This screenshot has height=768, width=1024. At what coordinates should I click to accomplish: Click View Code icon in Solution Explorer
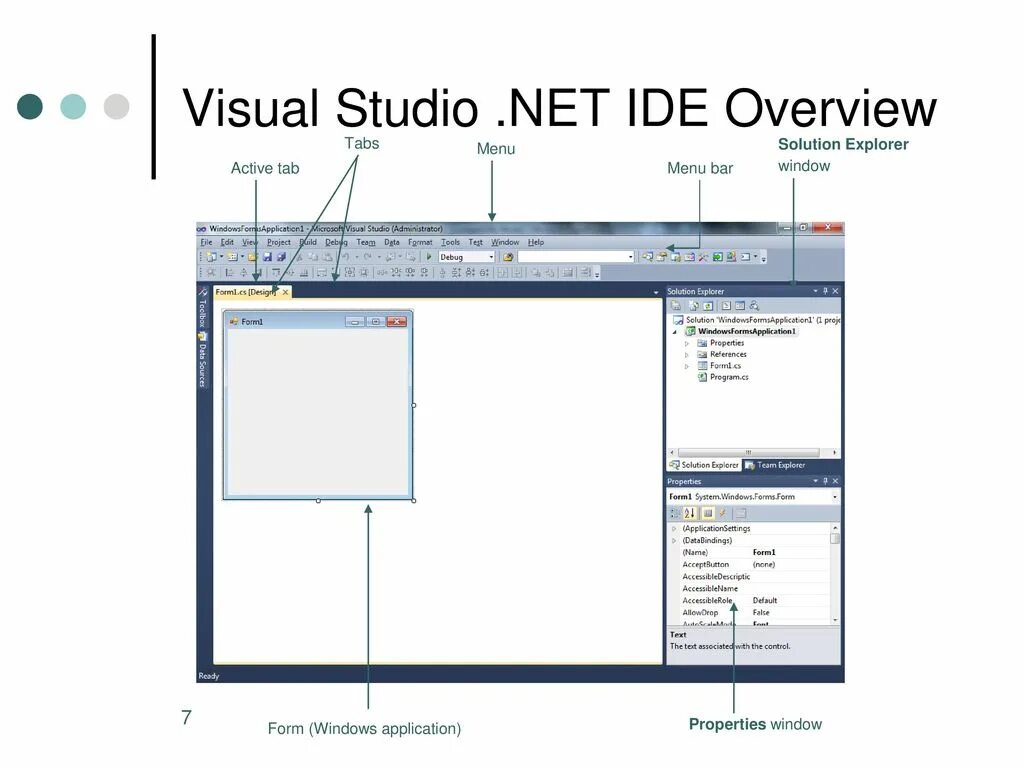click(726, 306)
